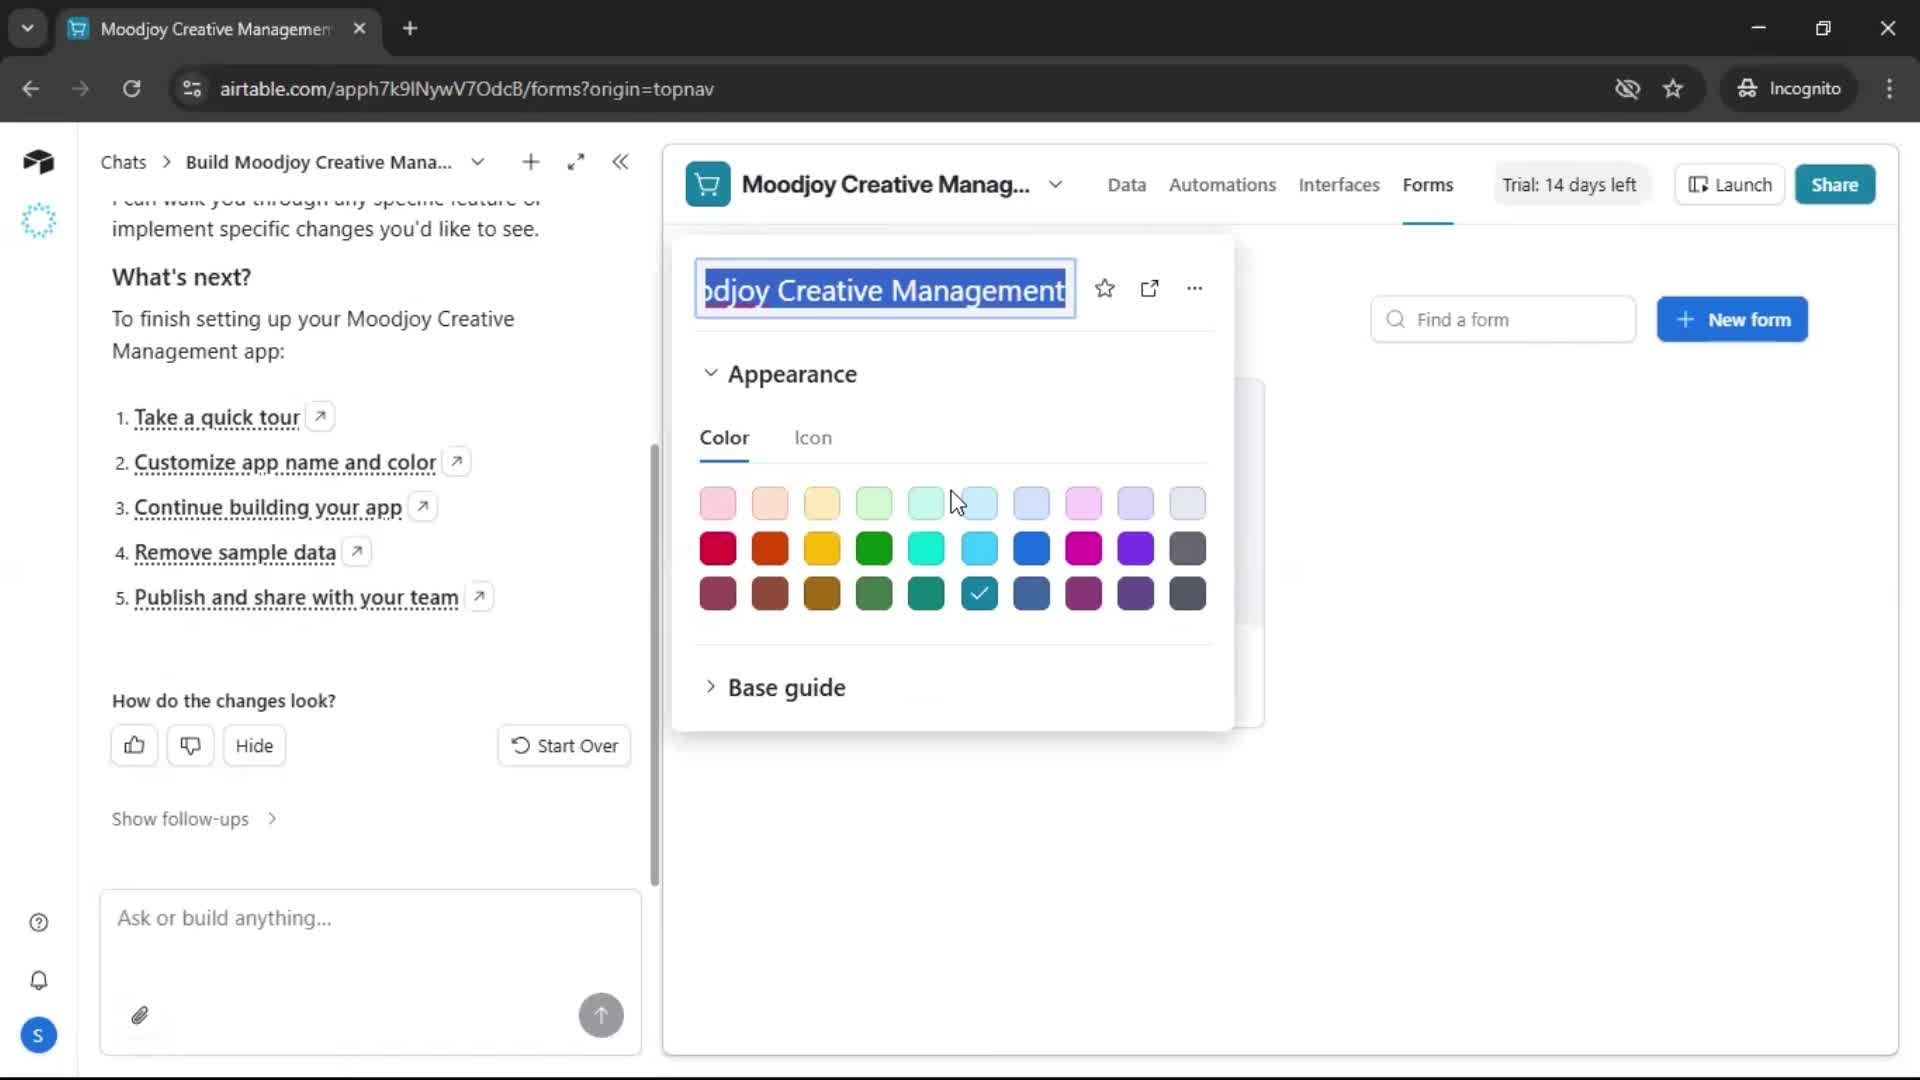Open the browser tab search dropdown
The width and height of the screenshot is (1920, 1080).
(27, 28)
